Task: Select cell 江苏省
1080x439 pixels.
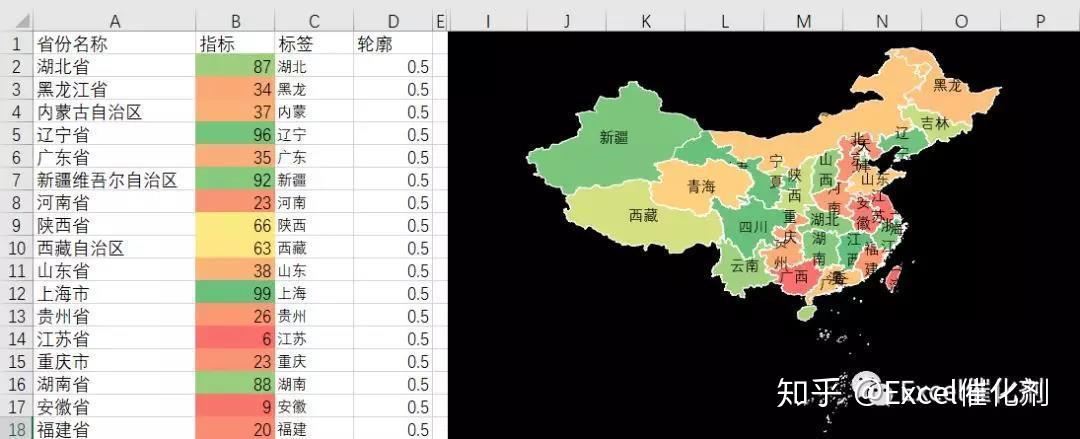Action: coord(114,339)
